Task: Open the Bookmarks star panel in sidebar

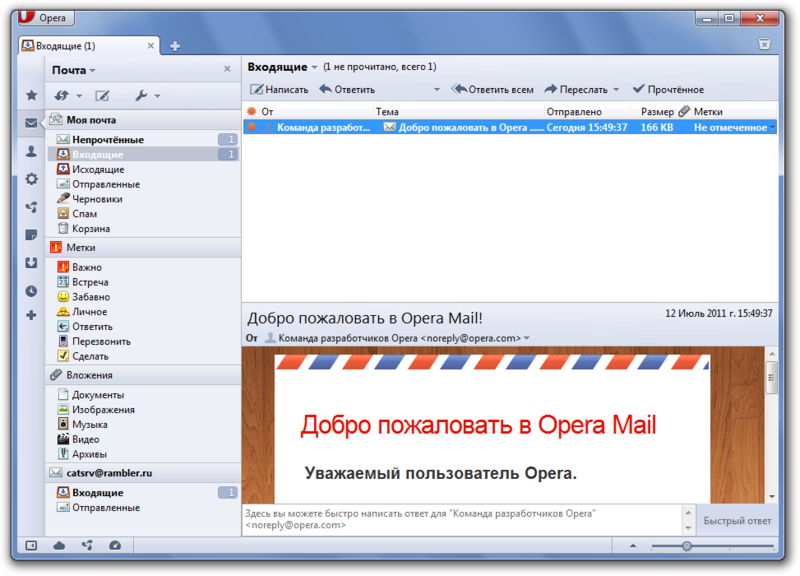Action: 30,94
